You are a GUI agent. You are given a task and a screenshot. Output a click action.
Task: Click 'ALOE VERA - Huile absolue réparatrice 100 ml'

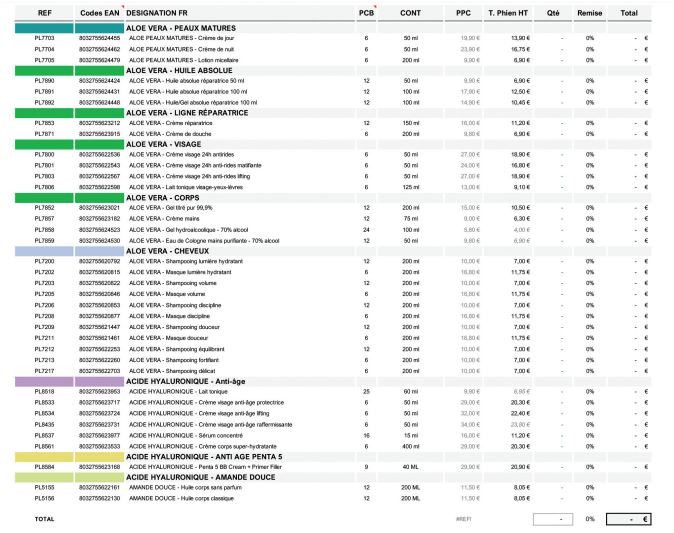(x=188, y=92)
